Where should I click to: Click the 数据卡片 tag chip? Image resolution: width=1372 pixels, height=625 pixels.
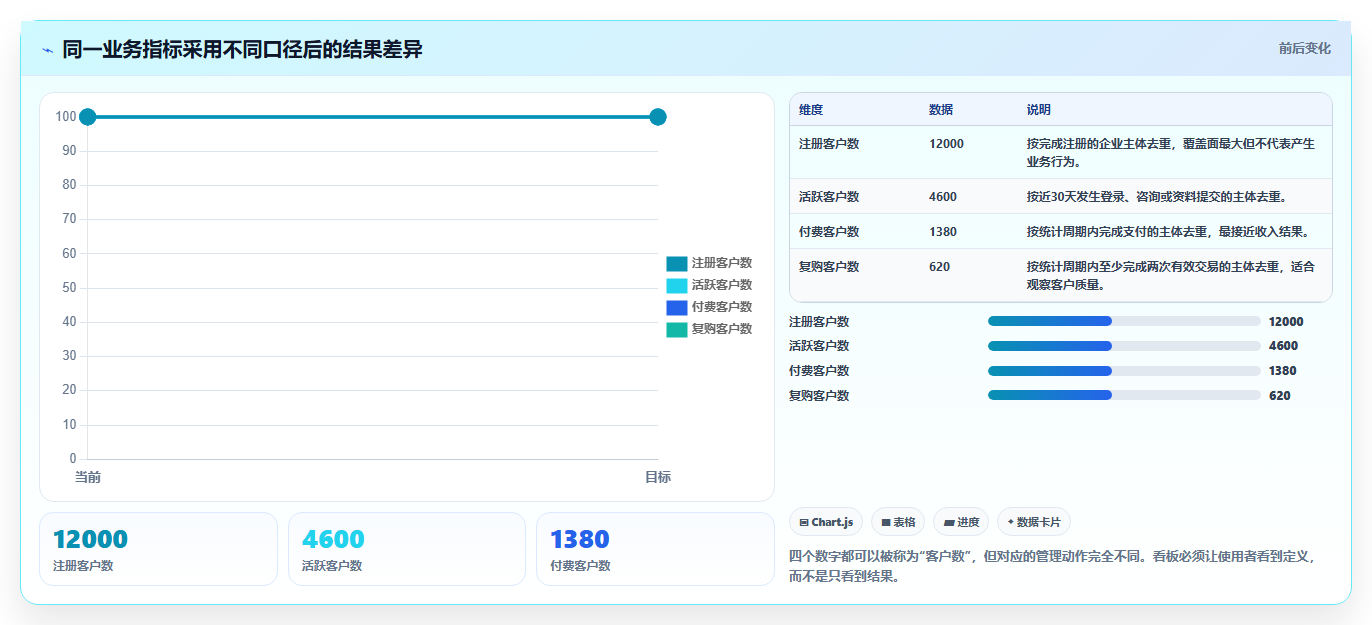(x=1033, y=522)
